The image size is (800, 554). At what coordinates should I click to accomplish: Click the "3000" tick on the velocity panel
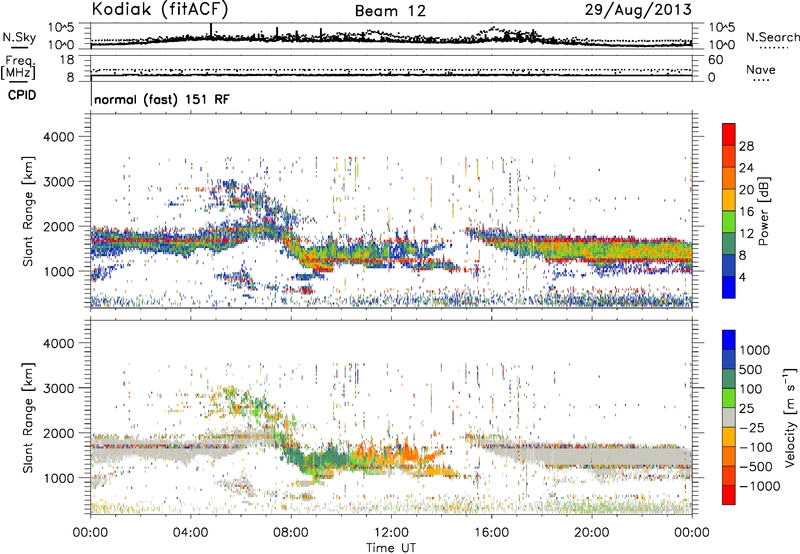point(59,388)
